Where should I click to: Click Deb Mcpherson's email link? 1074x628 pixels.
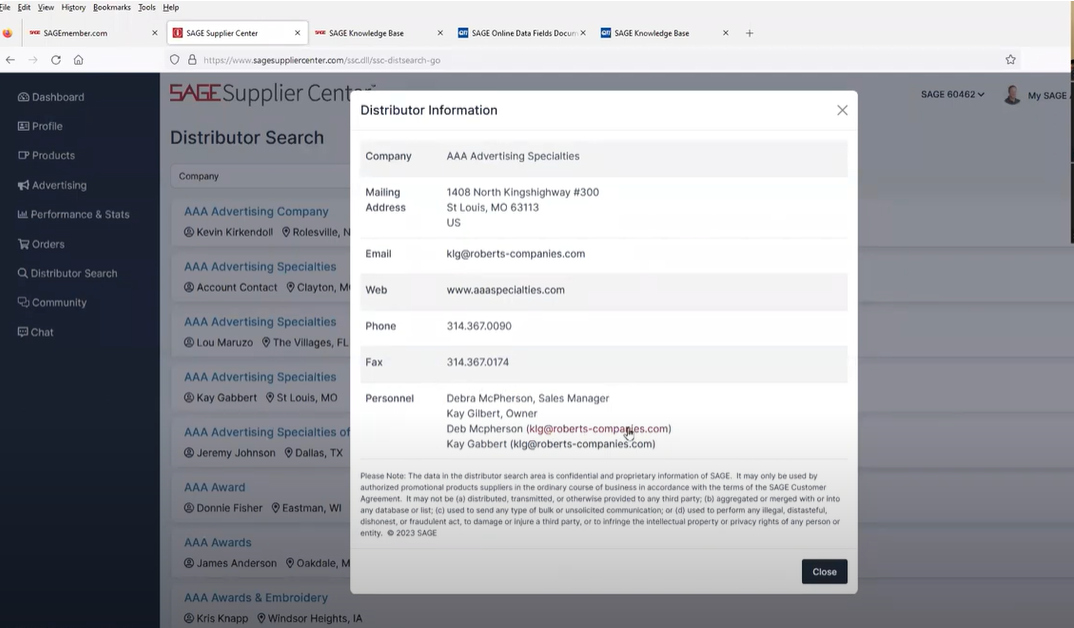coord(599,429)
